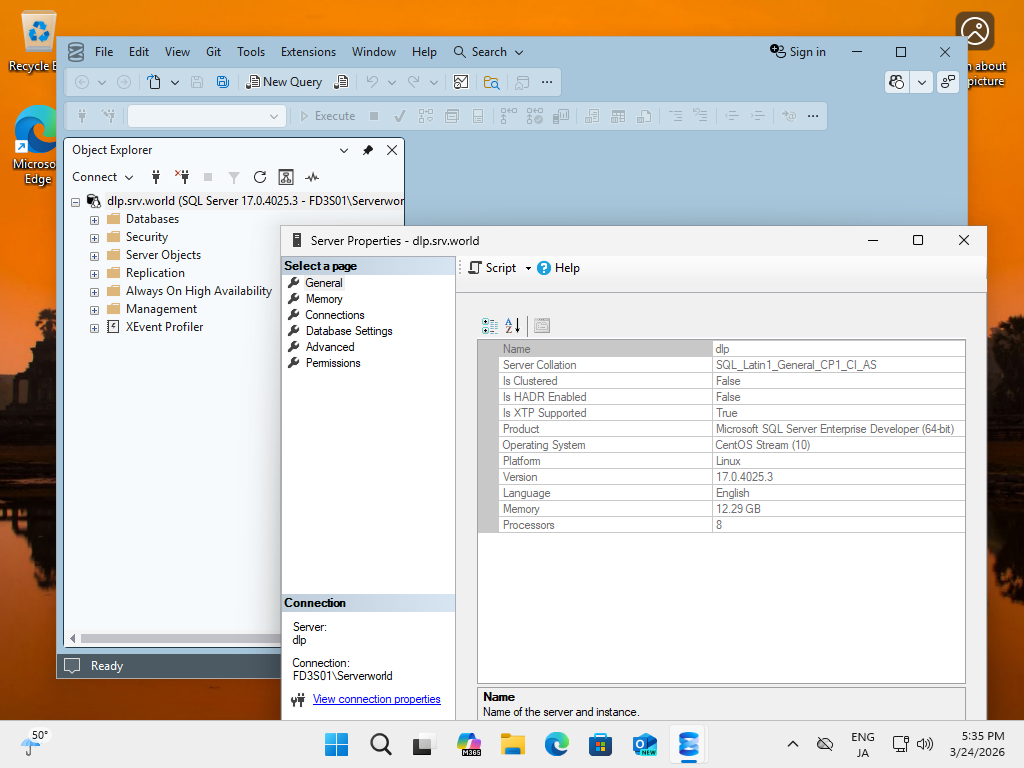Select the General page
Viewport: 1024px width, 768px height.
pos(324,283)
